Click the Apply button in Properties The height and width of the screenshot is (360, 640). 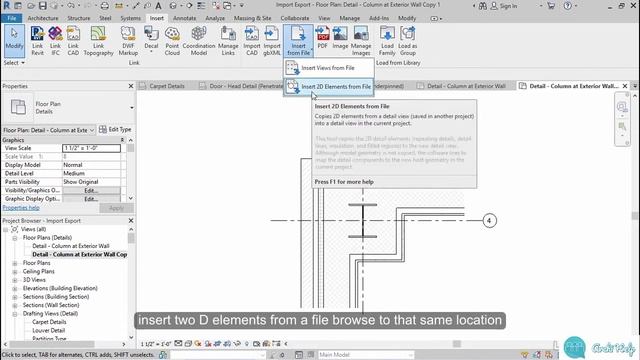click(116, 208)
